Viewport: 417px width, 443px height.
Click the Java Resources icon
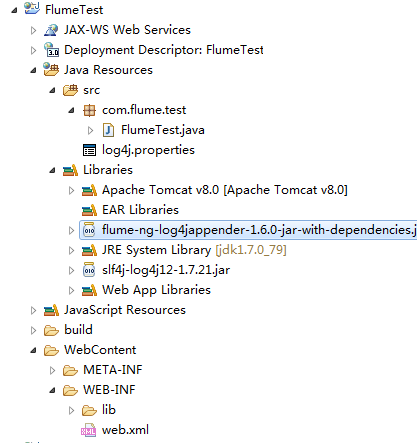[51, 69]
